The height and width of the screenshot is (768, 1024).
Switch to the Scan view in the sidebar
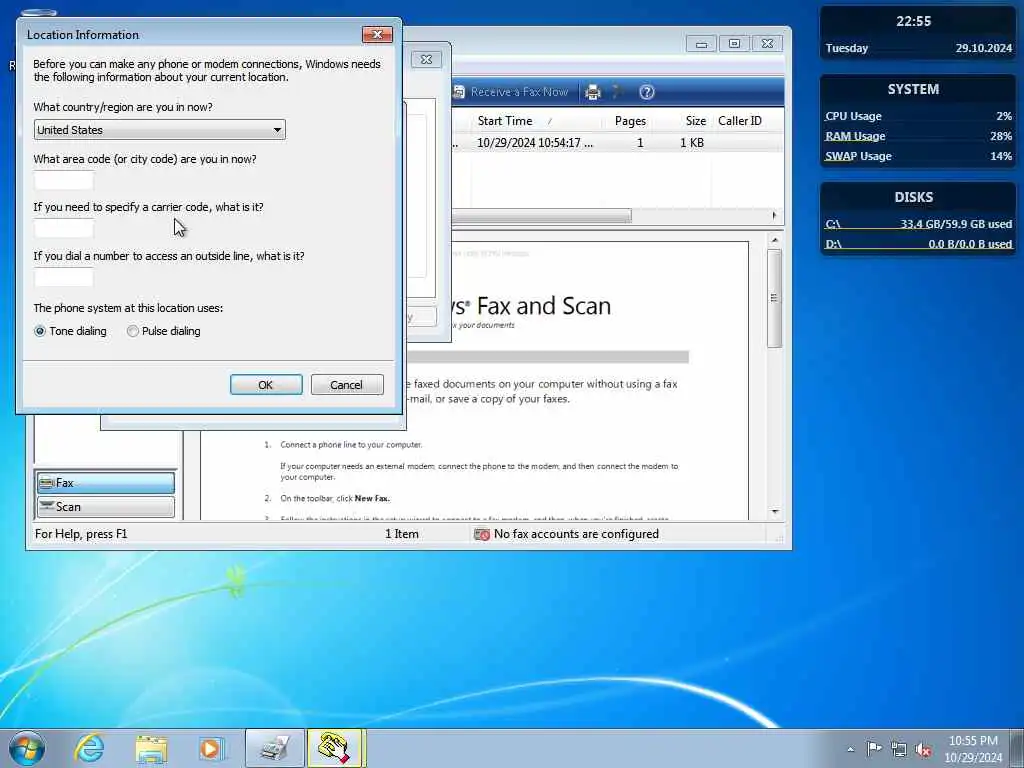[106, 507]
